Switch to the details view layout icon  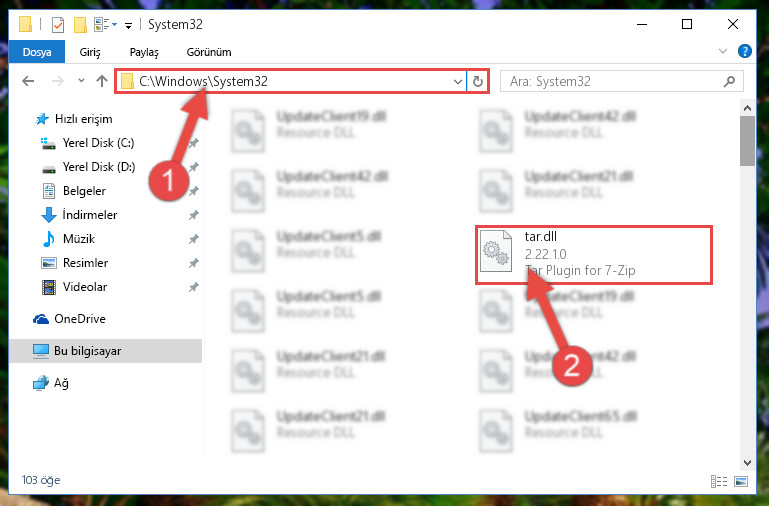(x=719, y=481)
